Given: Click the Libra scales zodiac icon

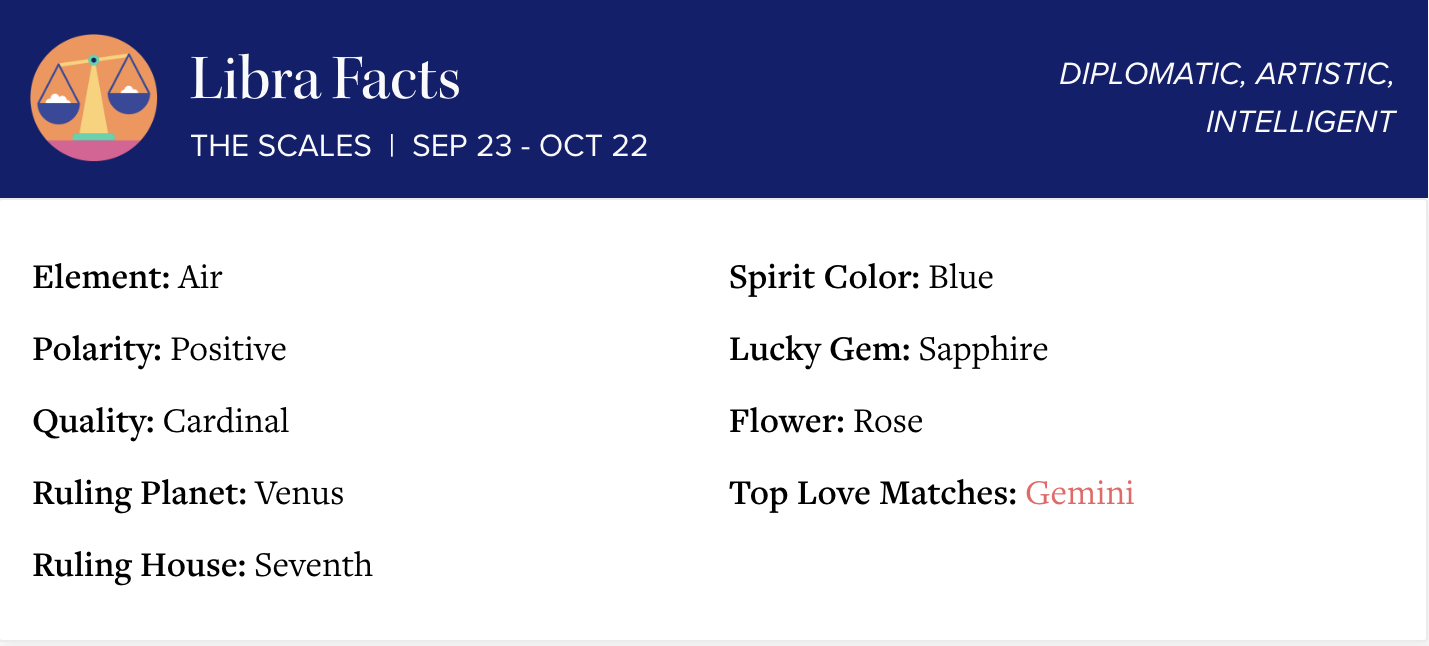Looking at the screenshot, I should 94,98.
